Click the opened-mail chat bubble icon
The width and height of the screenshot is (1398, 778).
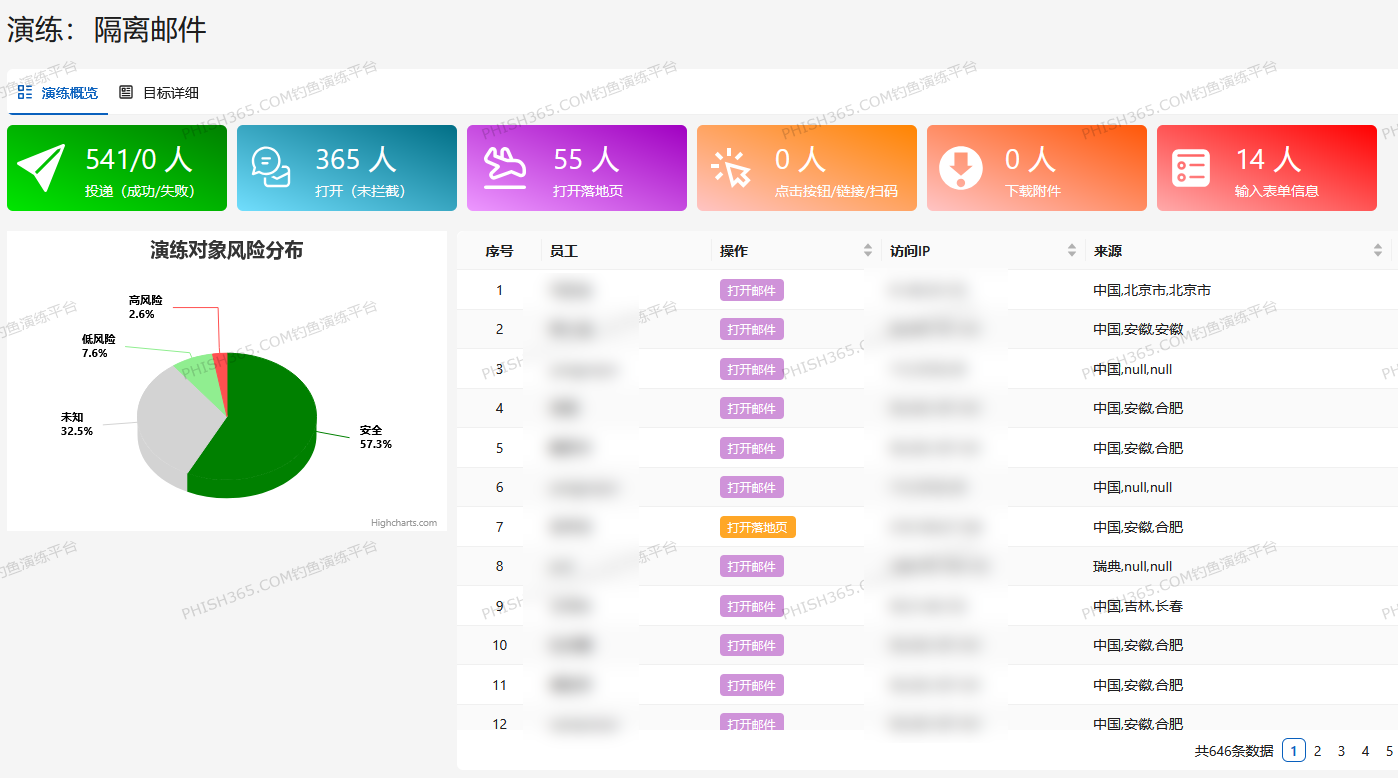click(x=271, y=168)
